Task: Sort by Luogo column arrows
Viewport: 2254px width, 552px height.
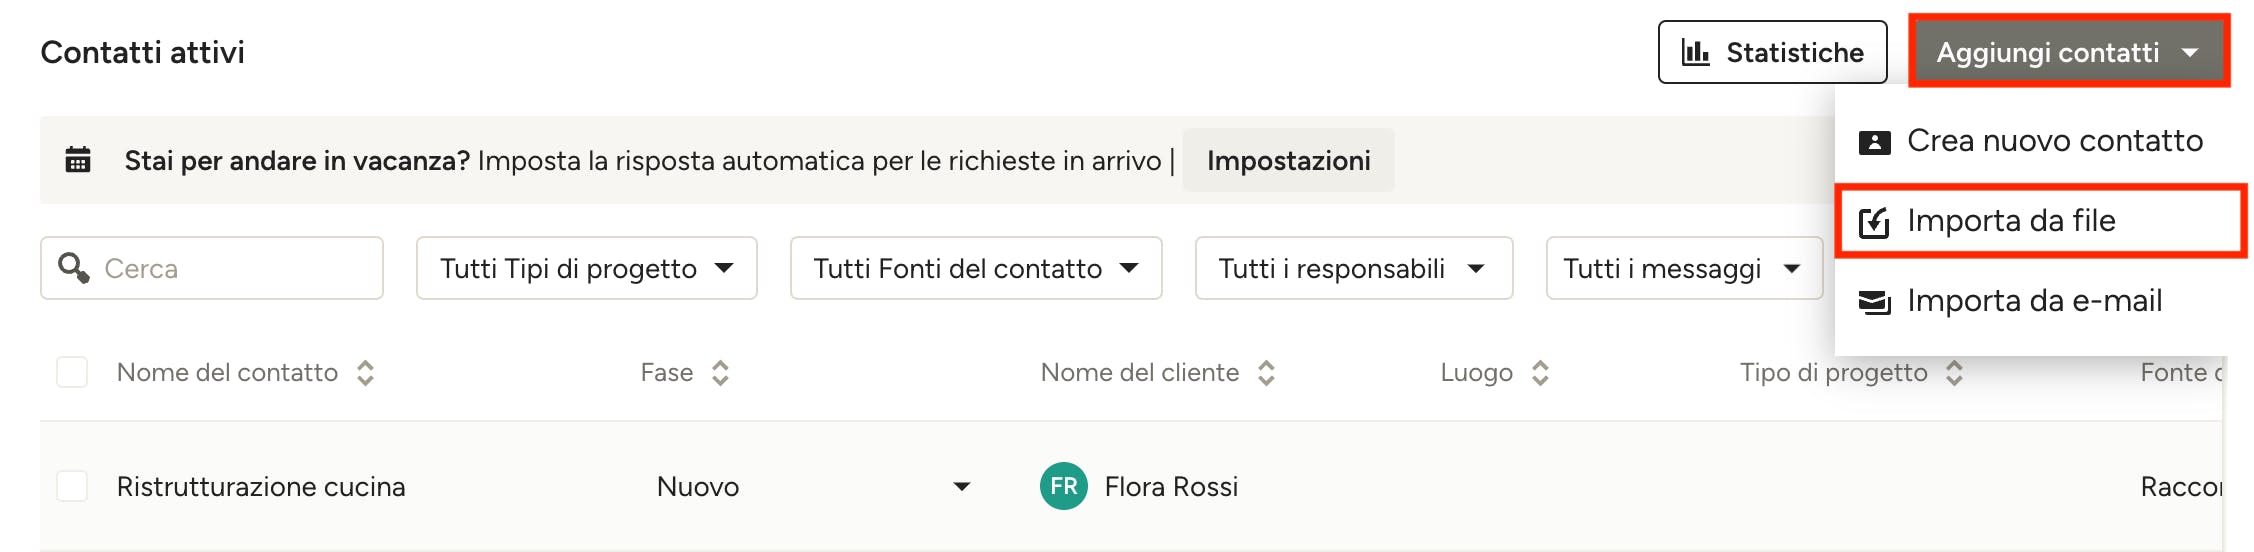Action: [1540, 373]
